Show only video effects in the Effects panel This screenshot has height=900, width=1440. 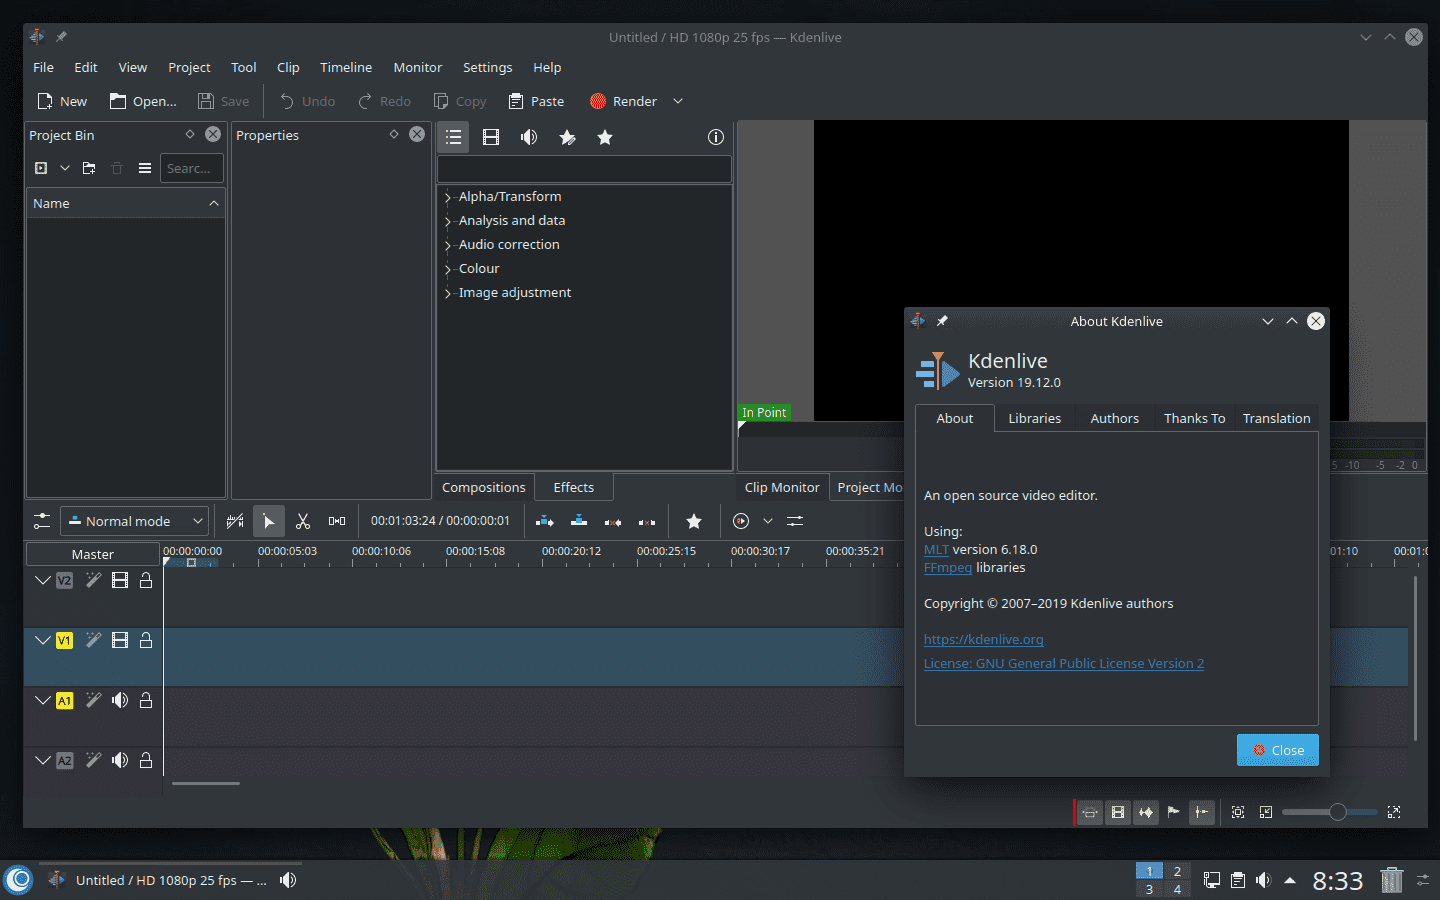pos(490,137)
